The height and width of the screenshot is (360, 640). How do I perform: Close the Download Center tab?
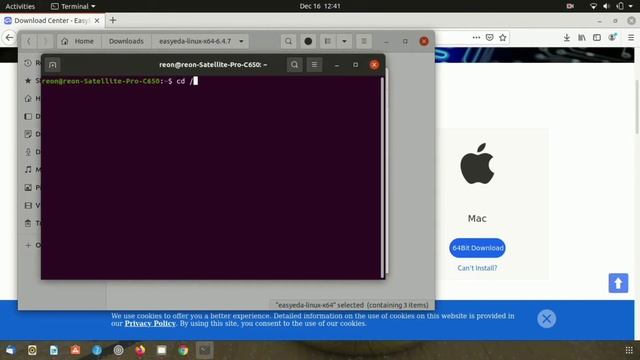pos(97,20)
